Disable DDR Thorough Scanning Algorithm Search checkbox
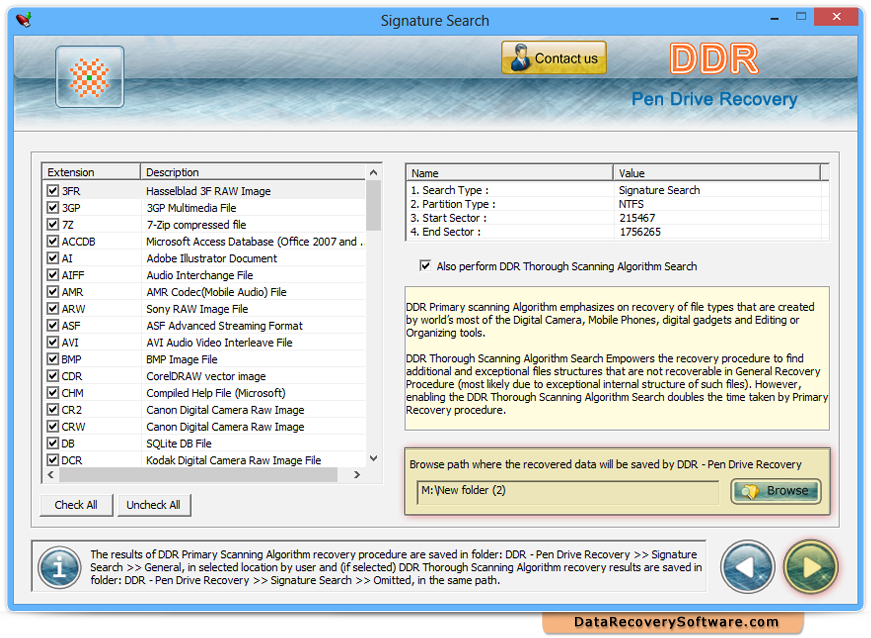Image resolution: width=871 pixels, height=638 pixels. coord(425,266)
